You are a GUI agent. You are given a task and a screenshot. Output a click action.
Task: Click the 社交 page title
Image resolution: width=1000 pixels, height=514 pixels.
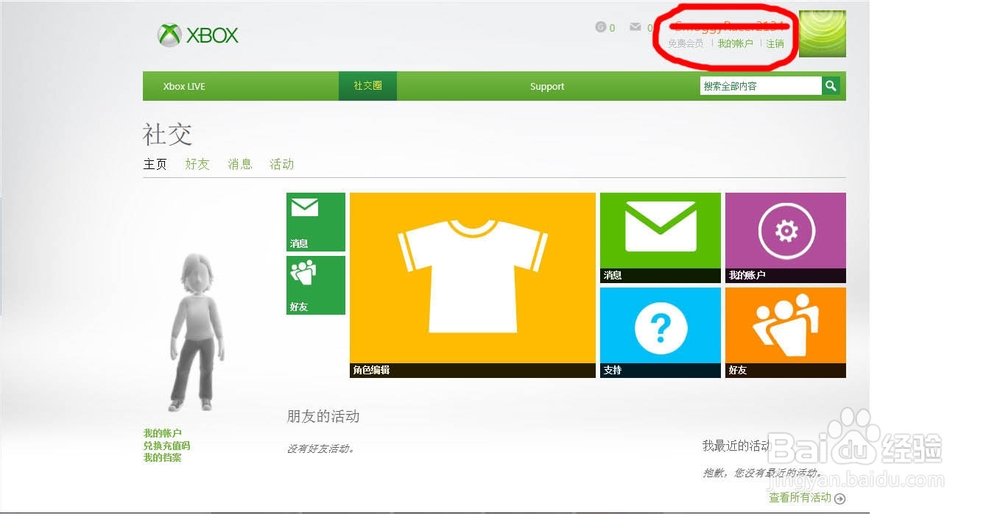[167, 135]
